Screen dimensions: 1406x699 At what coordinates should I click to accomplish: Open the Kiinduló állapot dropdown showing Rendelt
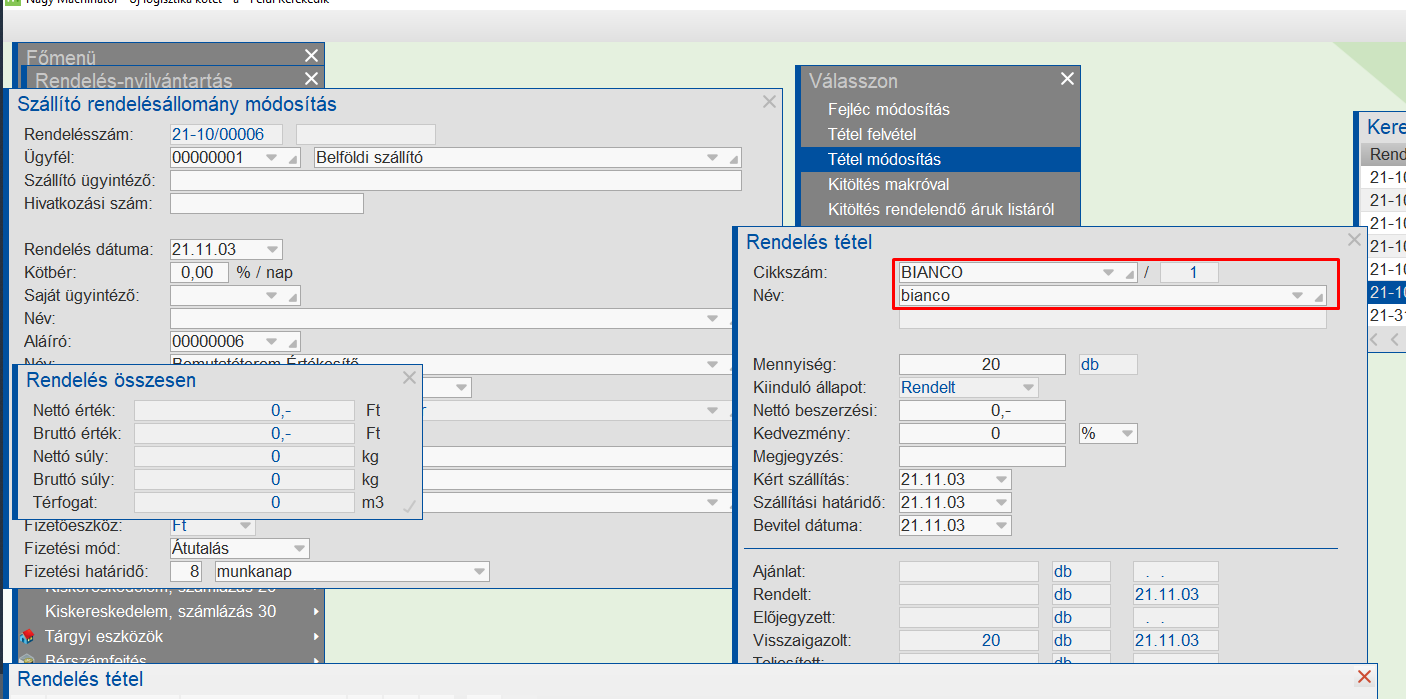coord(1027,387)
